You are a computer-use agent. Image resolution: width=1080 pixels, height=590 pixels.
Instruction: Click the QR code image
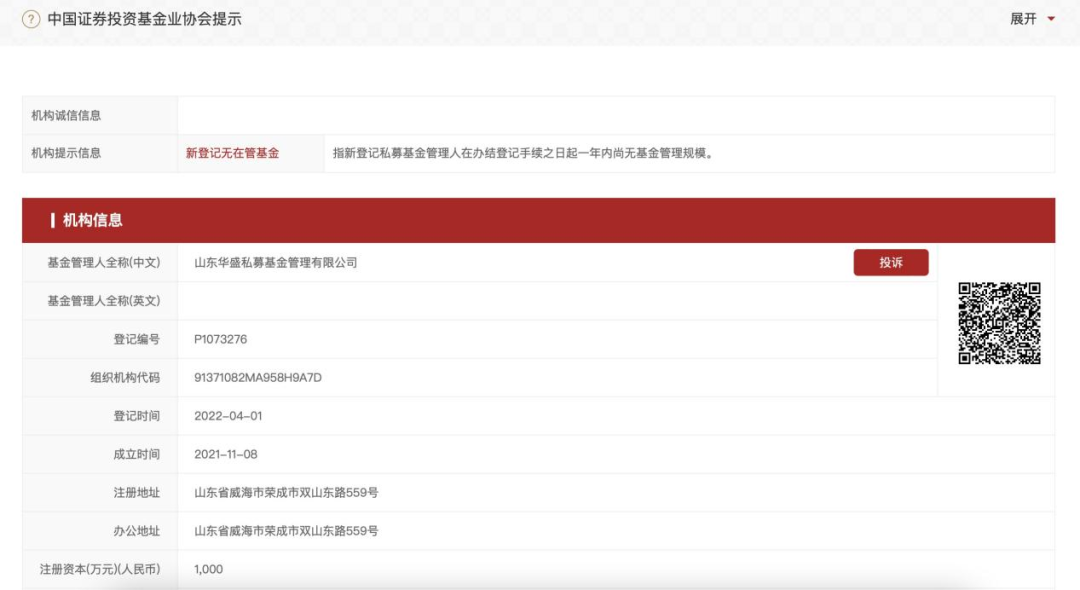click(x=999, y=323)
